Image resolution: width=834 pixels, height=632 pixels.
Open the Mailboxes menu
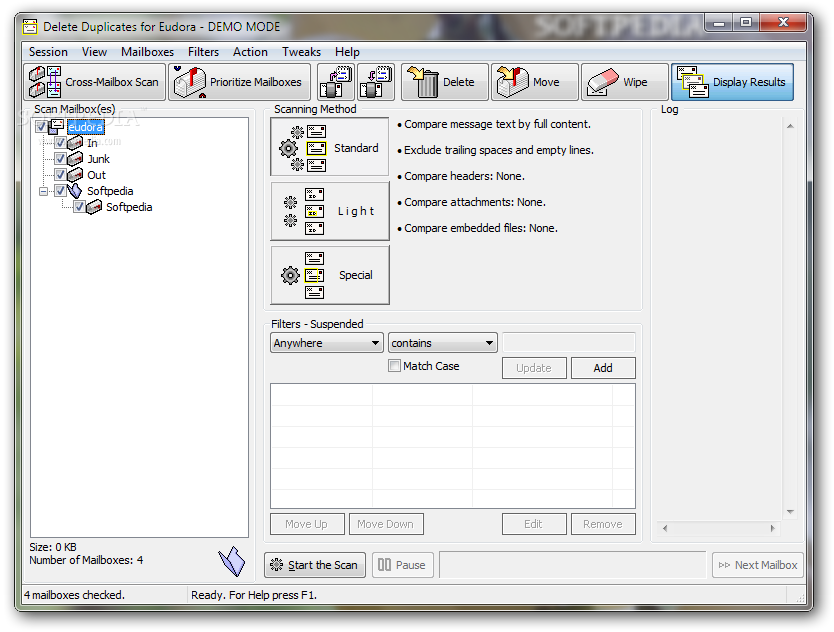(147, 52)
